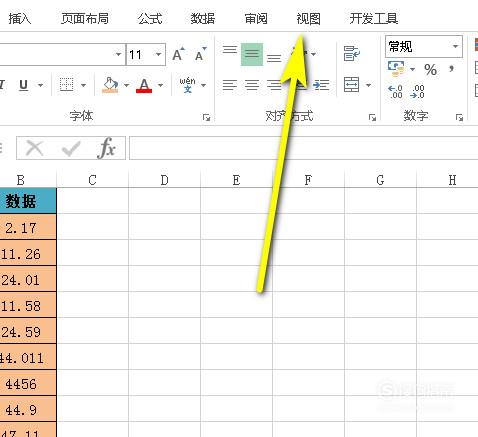Open merge cells dropdown arrow

[368, 85]
